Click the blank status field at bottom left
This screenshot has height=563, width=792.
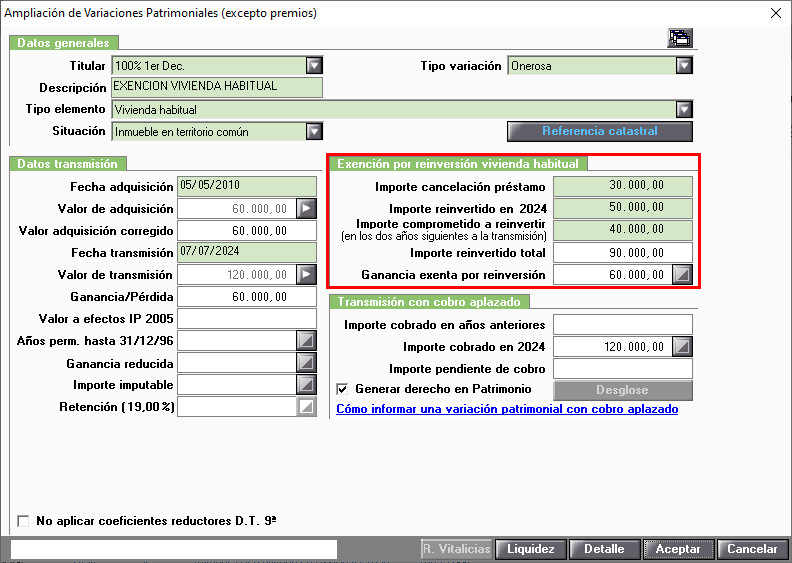tap(174, 549)
